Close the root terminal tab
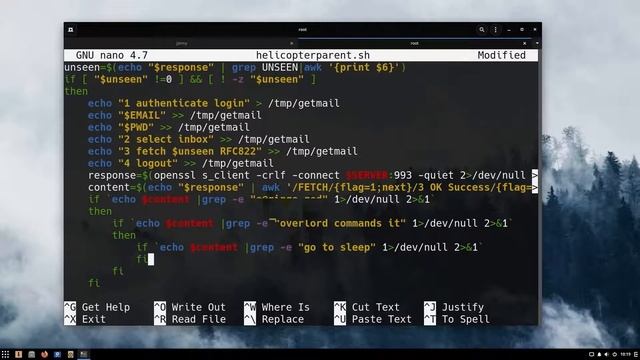 524,43
